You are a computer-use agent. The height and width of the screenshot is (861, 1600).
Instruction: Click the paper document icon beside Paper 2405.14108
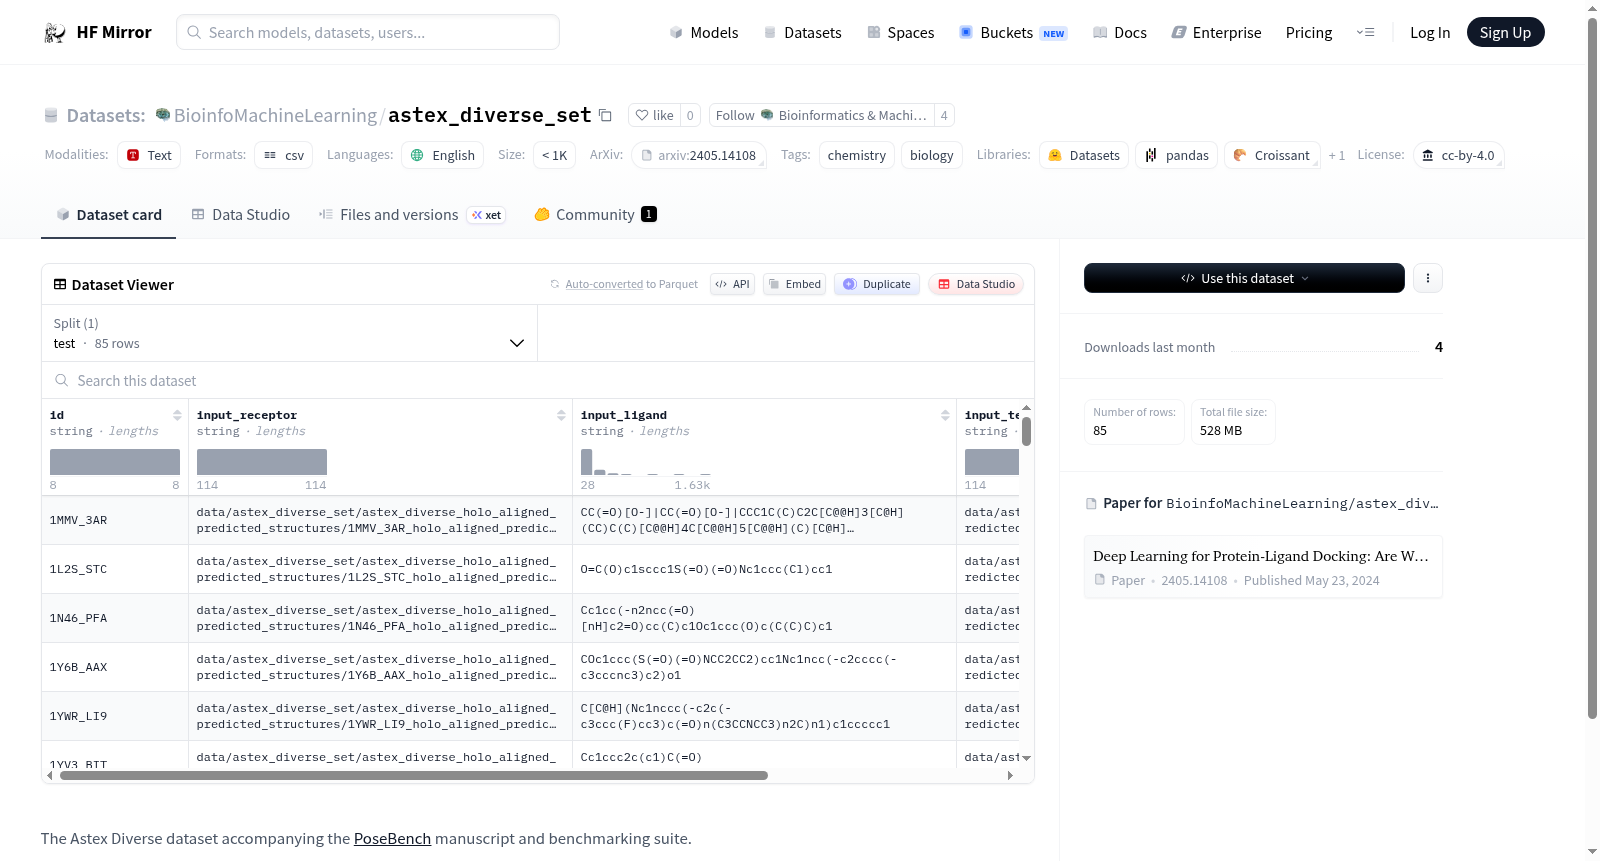(x=1100, y=580)
